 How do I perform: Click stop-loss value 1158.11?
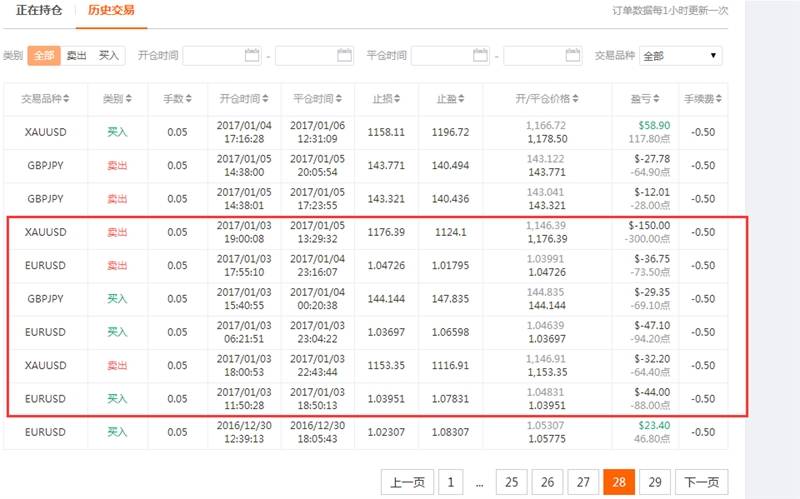pos(386,132)
